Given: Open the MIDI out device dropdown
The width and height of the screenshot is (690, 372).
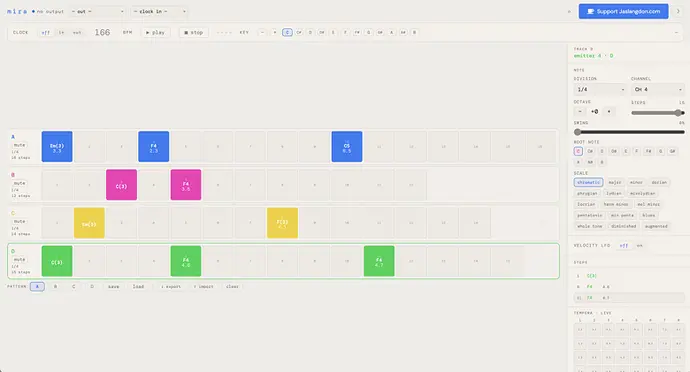Looking at the screenshot, I should (98, 11).
